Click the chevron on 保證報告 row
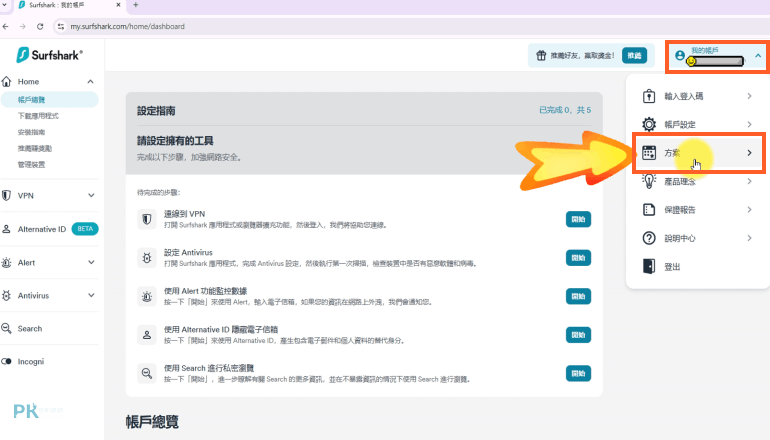Viewport: 770px width, 440px height. [749, 210]
